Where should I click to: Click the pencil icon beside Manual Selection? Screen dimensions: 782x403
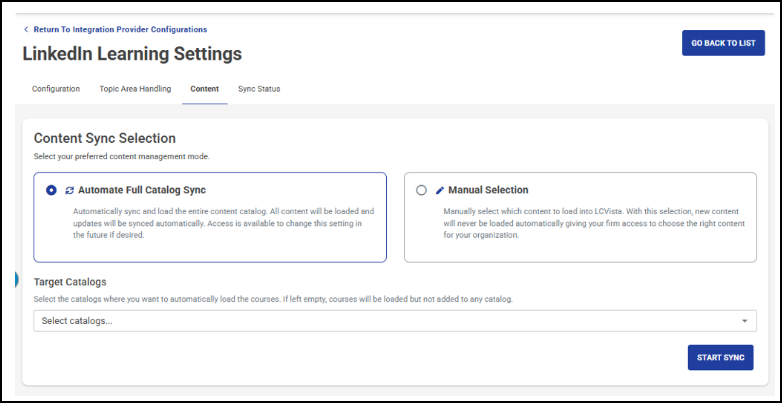pos(440,190)
